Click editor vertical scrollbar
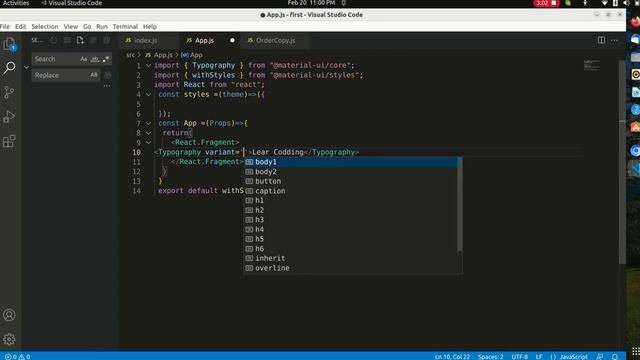The height and width of the screenshot is (360, 640). pos(622,162)
